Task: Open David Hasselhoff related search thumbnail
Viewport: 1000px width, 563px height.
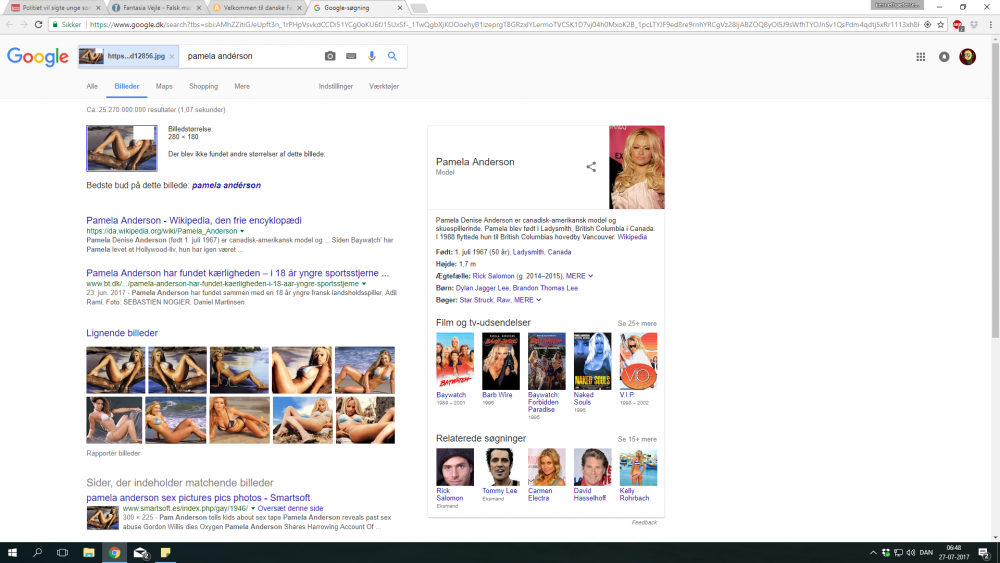Action: (592, 467)
